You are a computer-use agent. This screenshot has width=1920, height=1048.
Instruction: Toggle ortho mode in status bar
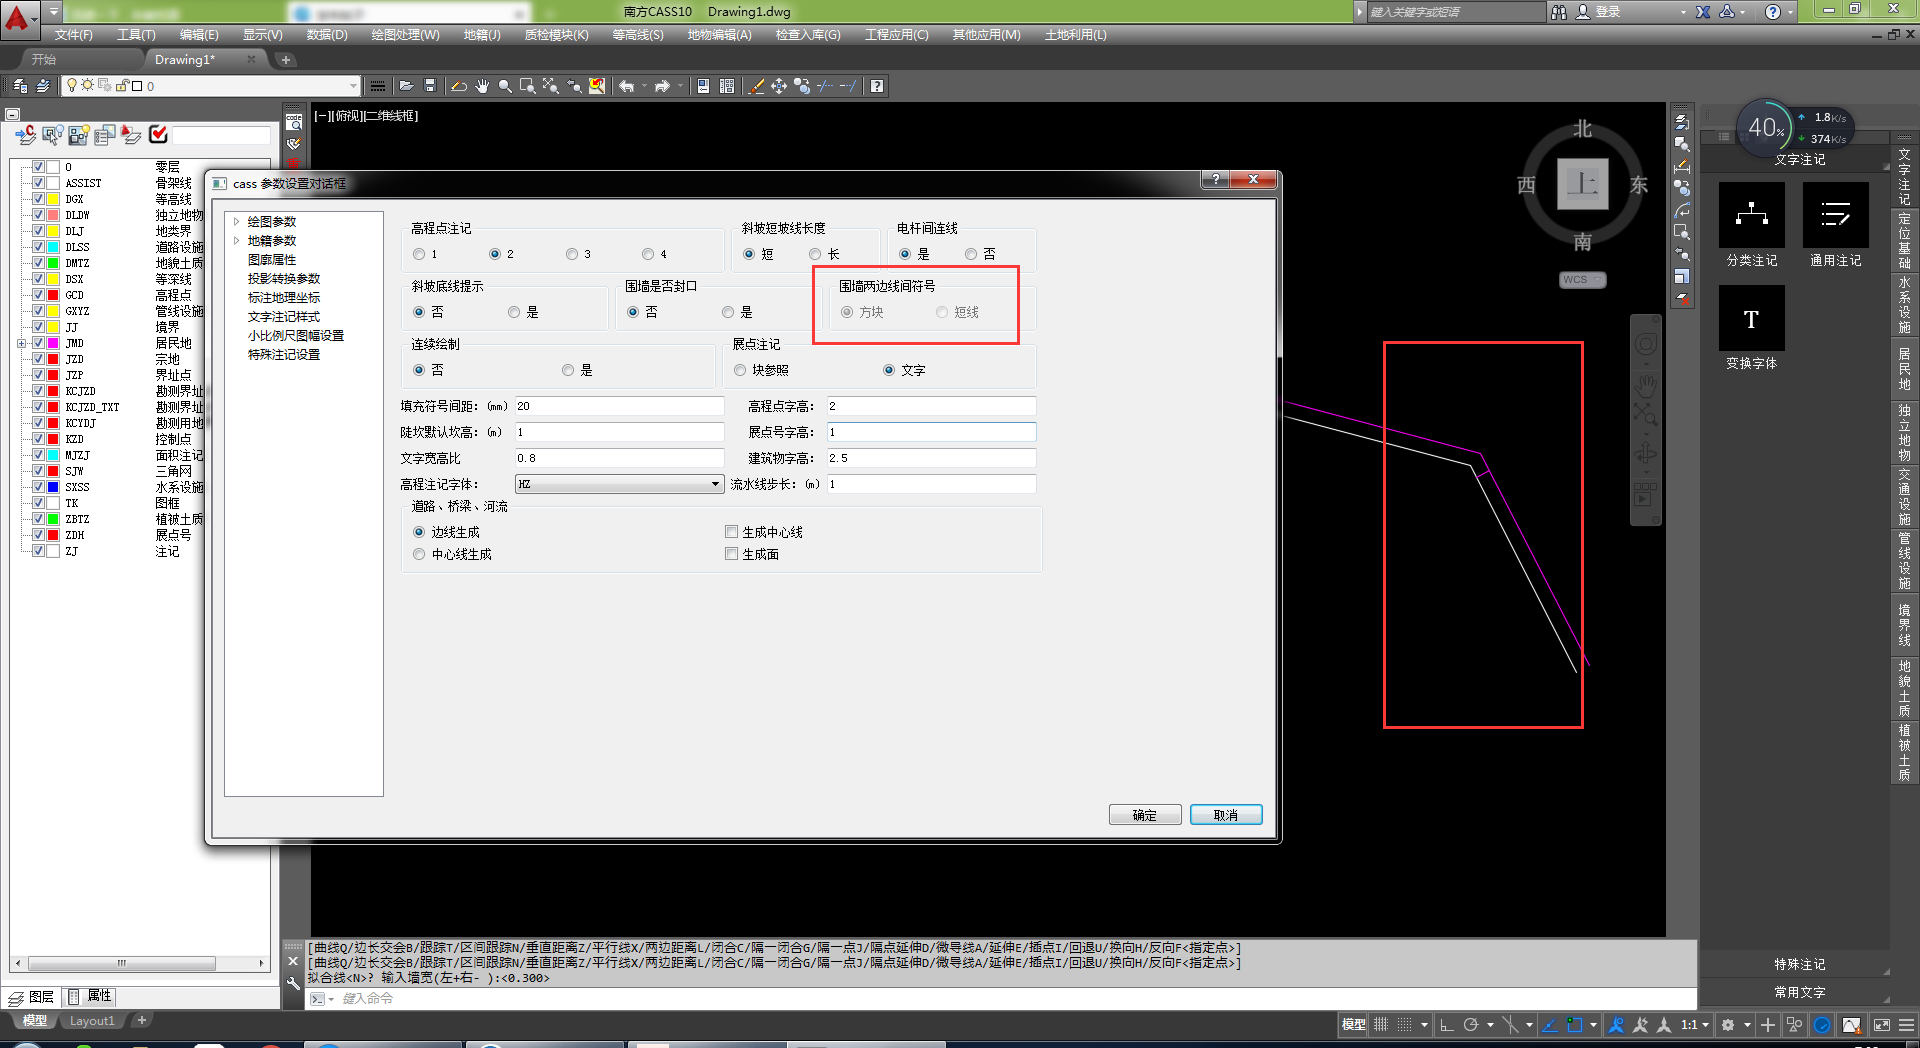tap(1446, 1024)
